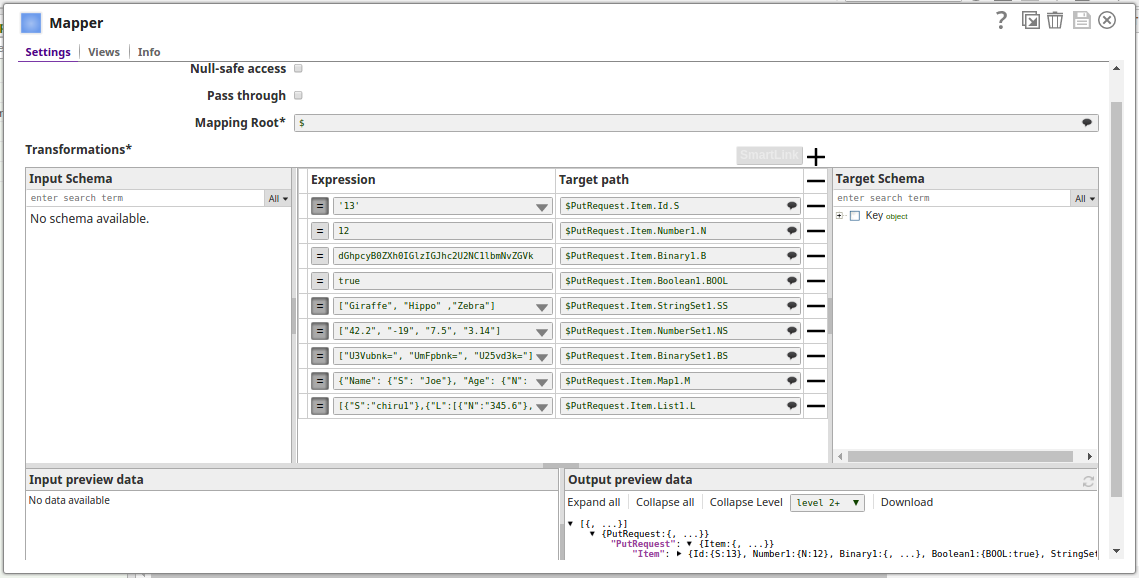Image resolution: width=1139 pixels, height=578 pixels.
Task: Open suggestion bubble for $PutRequest.Item.Id.S
Action: (792, 205)
